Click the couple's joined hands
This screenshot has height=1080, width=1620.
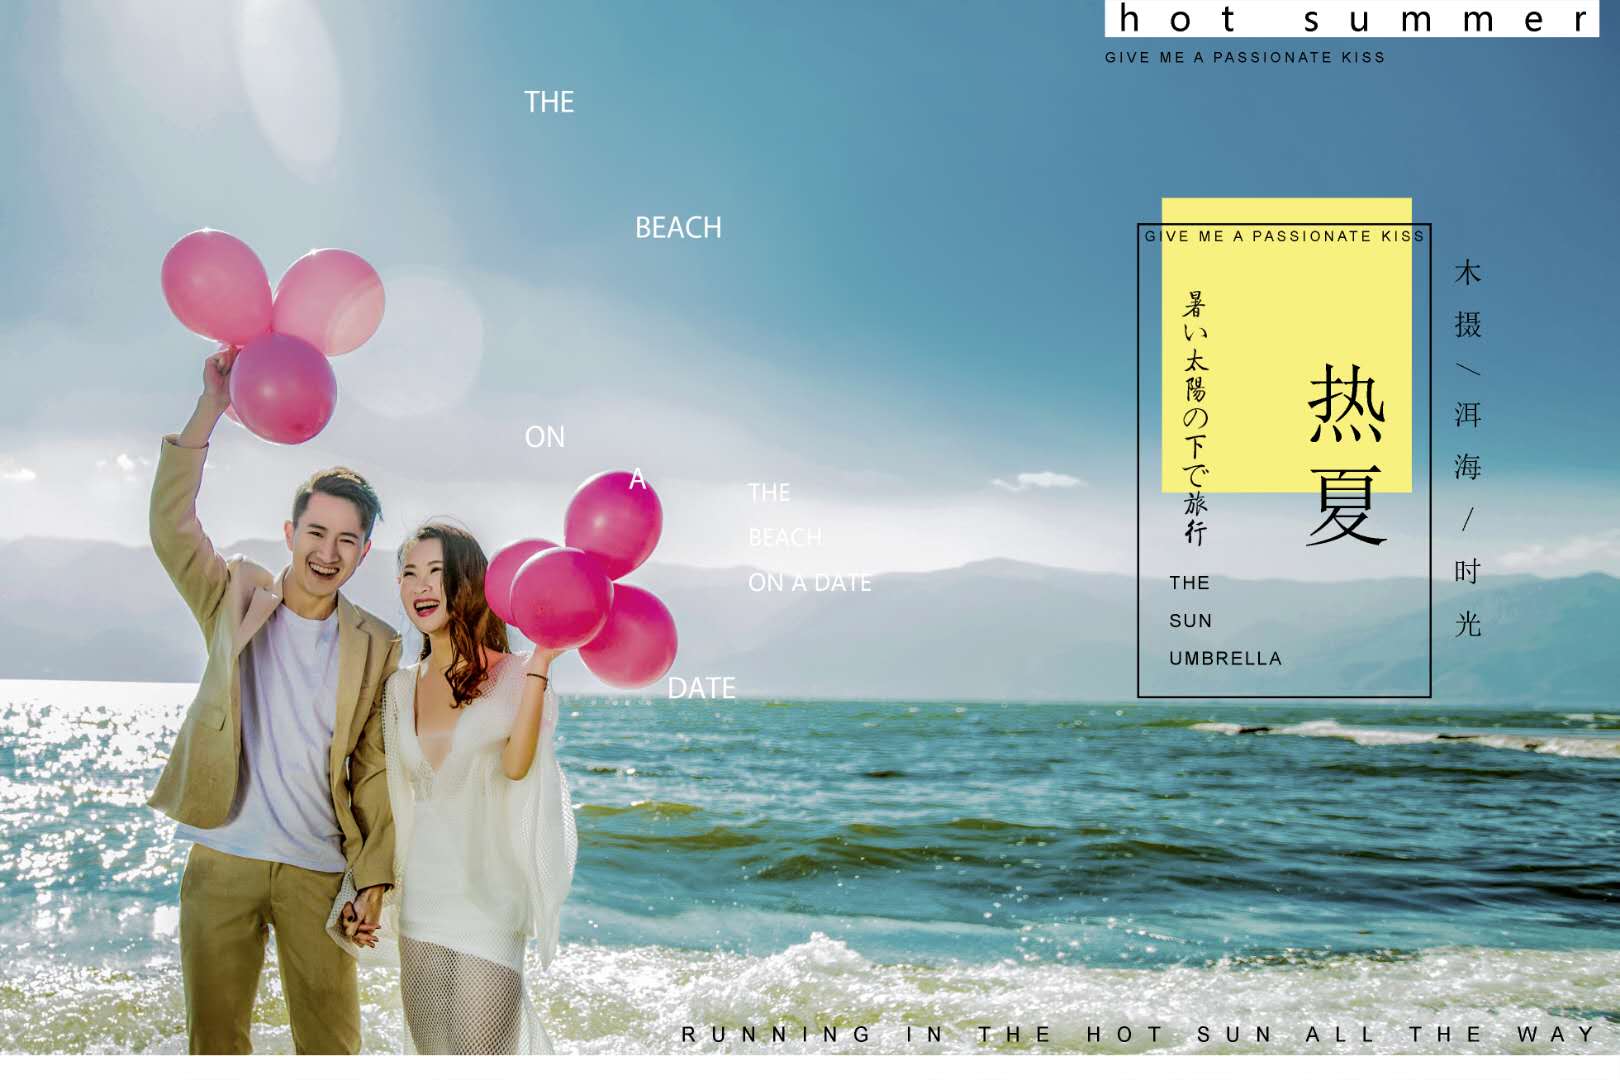[x=362, y=920]
